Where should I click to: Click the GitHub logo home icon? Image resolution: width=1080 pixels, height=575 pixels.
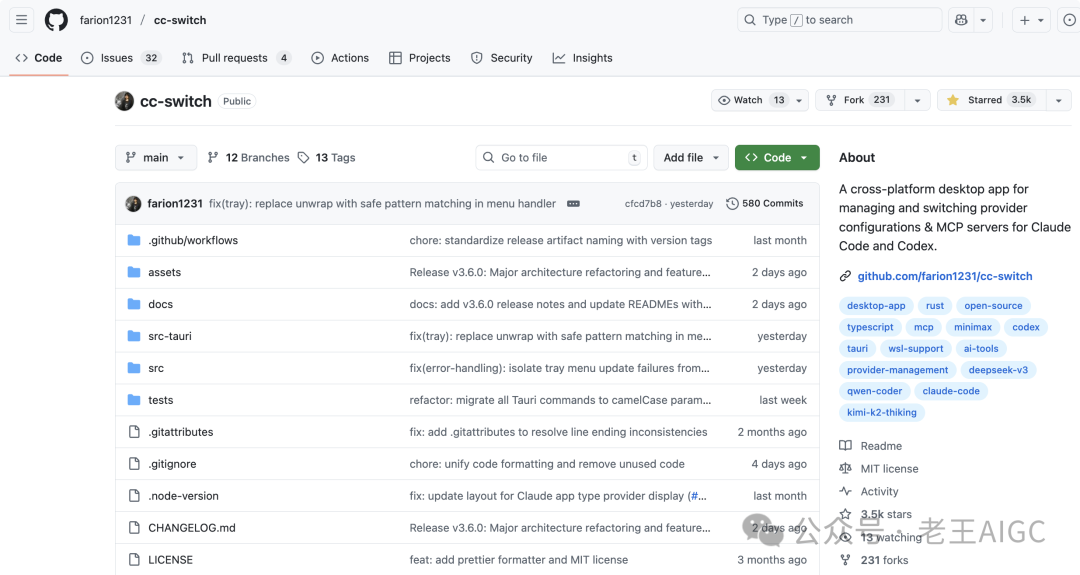56,20
